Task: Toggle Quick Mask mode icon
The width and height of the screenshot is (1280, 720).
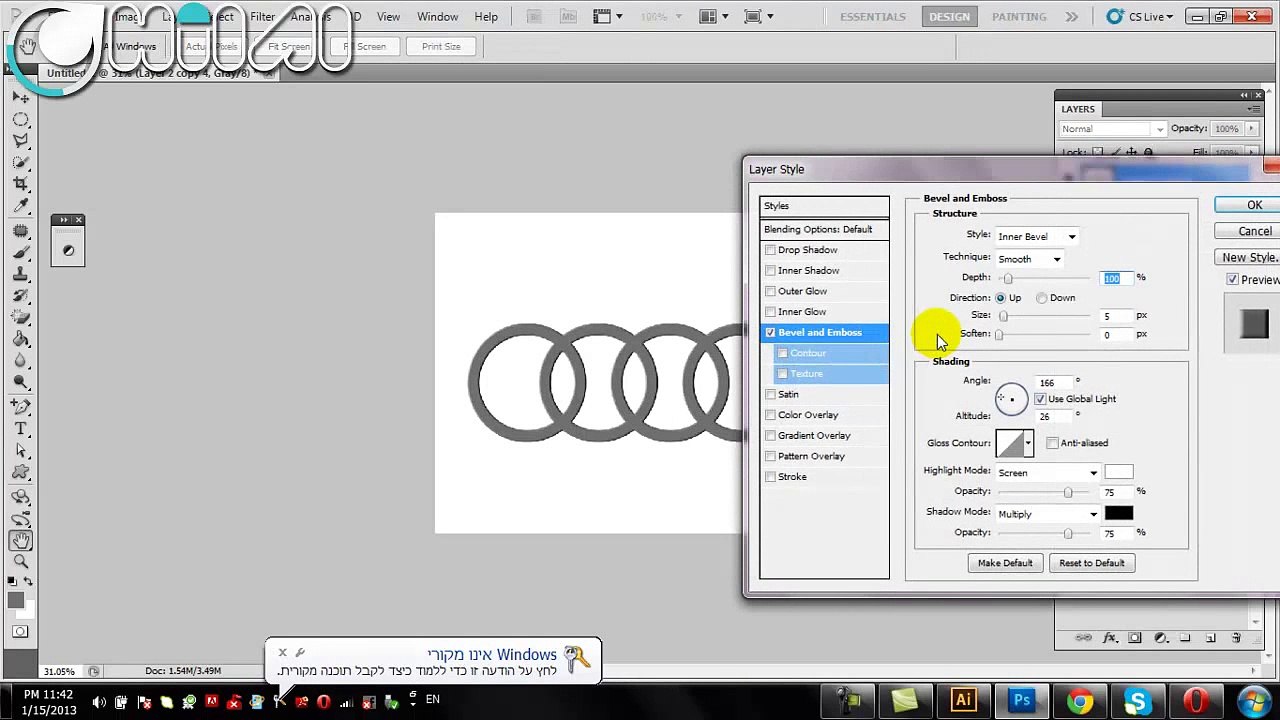Action: [x=20, y=632]
